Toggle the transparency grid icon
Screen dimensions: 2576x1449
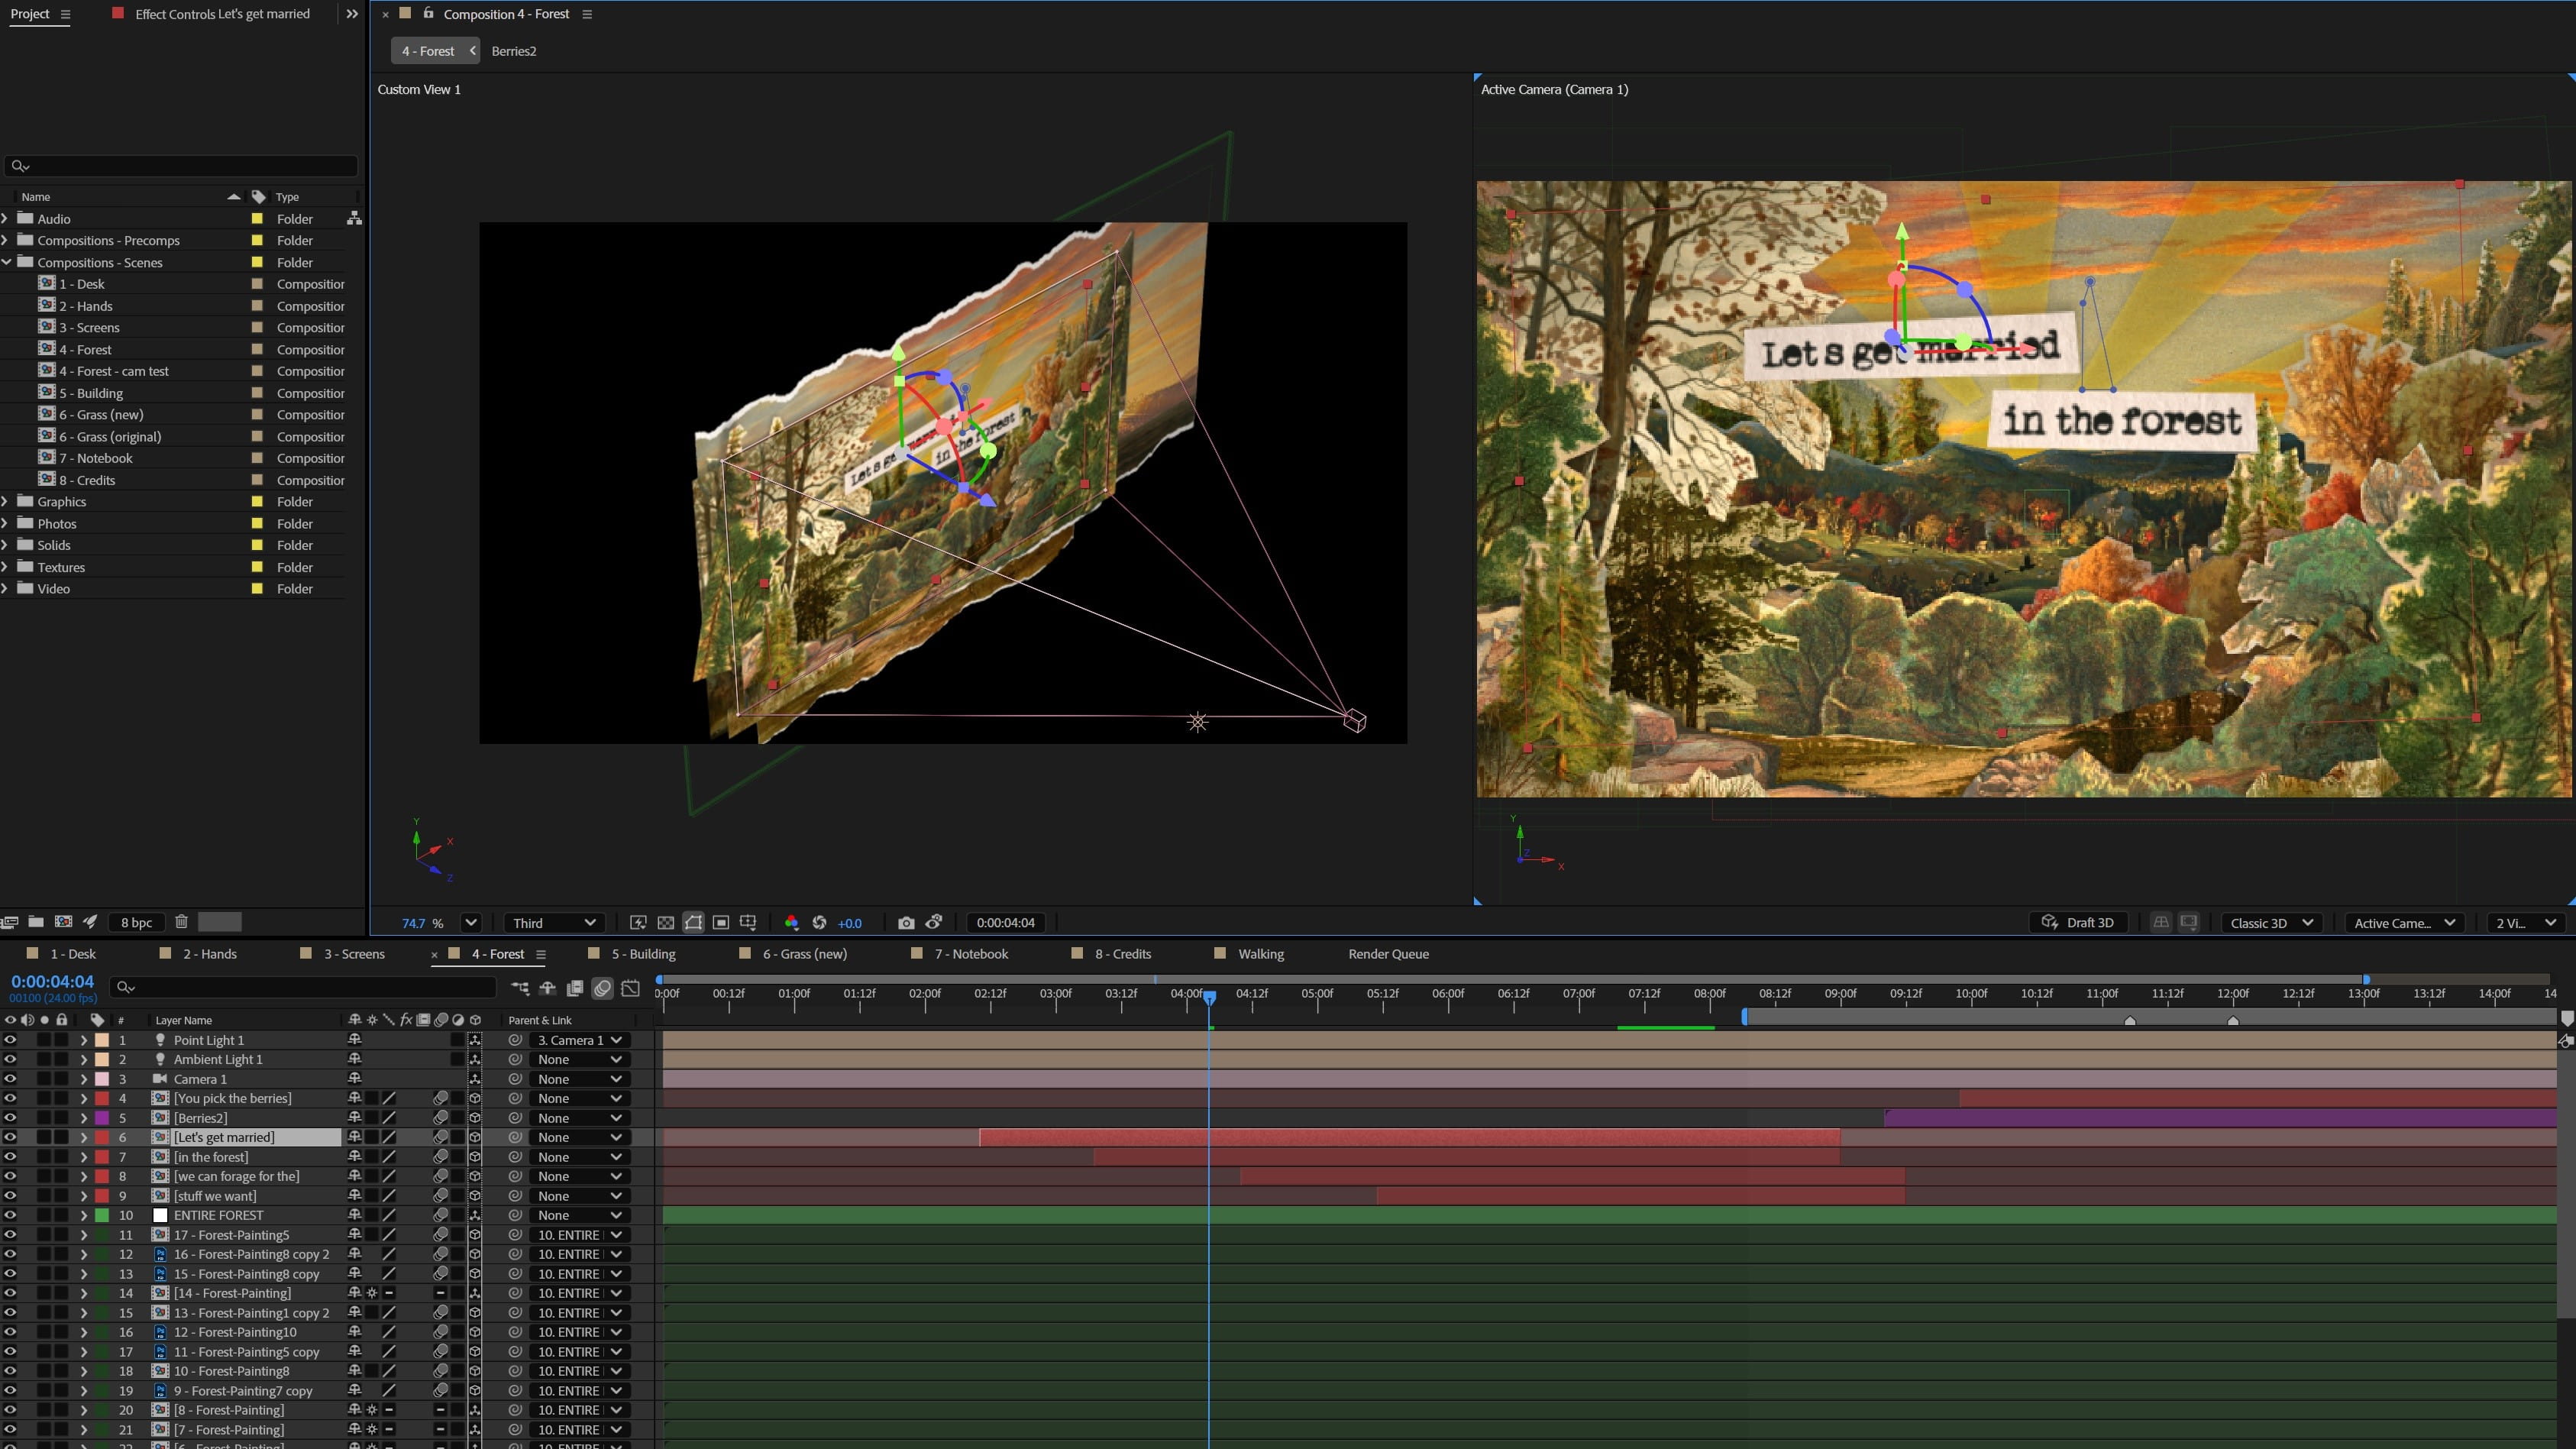pyautogui.click(x=665, y=923)
